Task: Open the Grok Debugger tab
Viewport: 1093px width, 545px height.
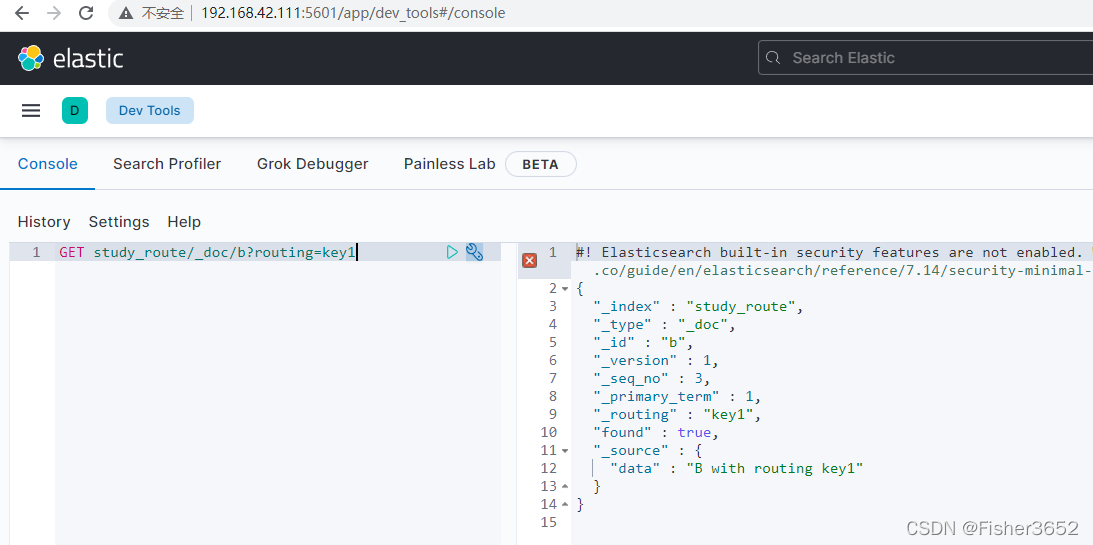Action: (312, 164)
